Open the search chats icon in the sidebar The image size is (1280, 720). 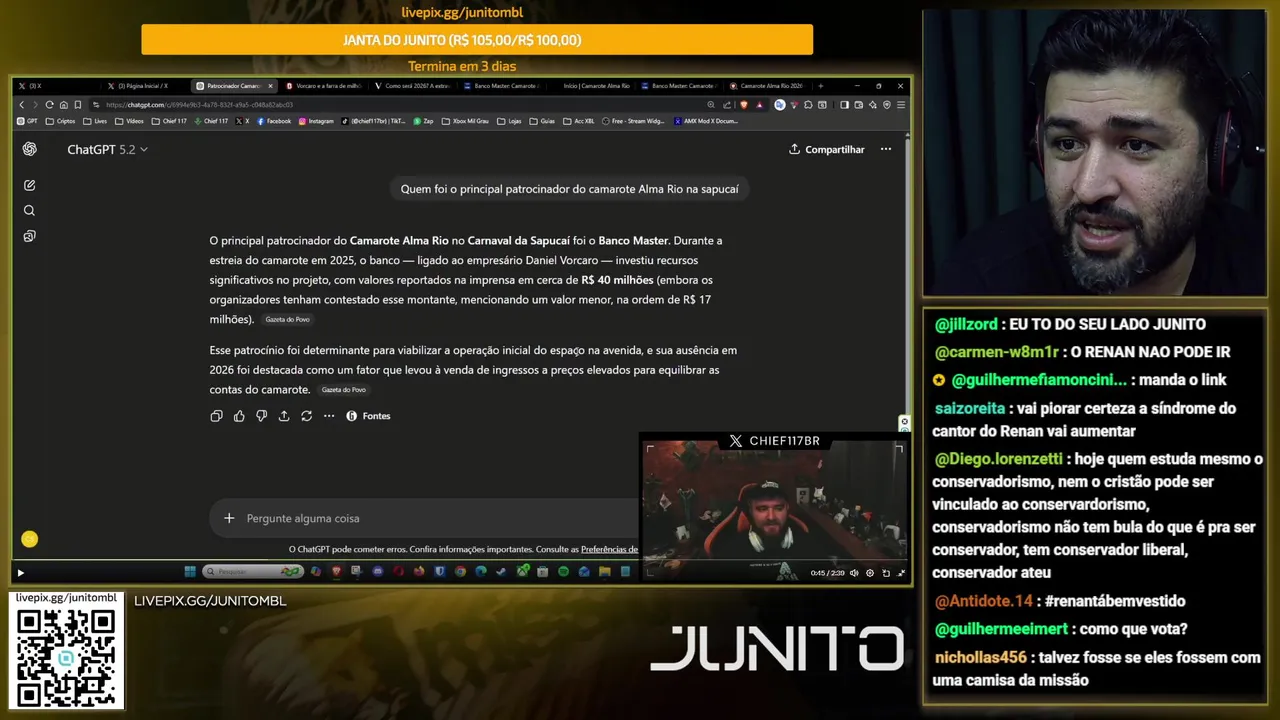coord(30,210)
